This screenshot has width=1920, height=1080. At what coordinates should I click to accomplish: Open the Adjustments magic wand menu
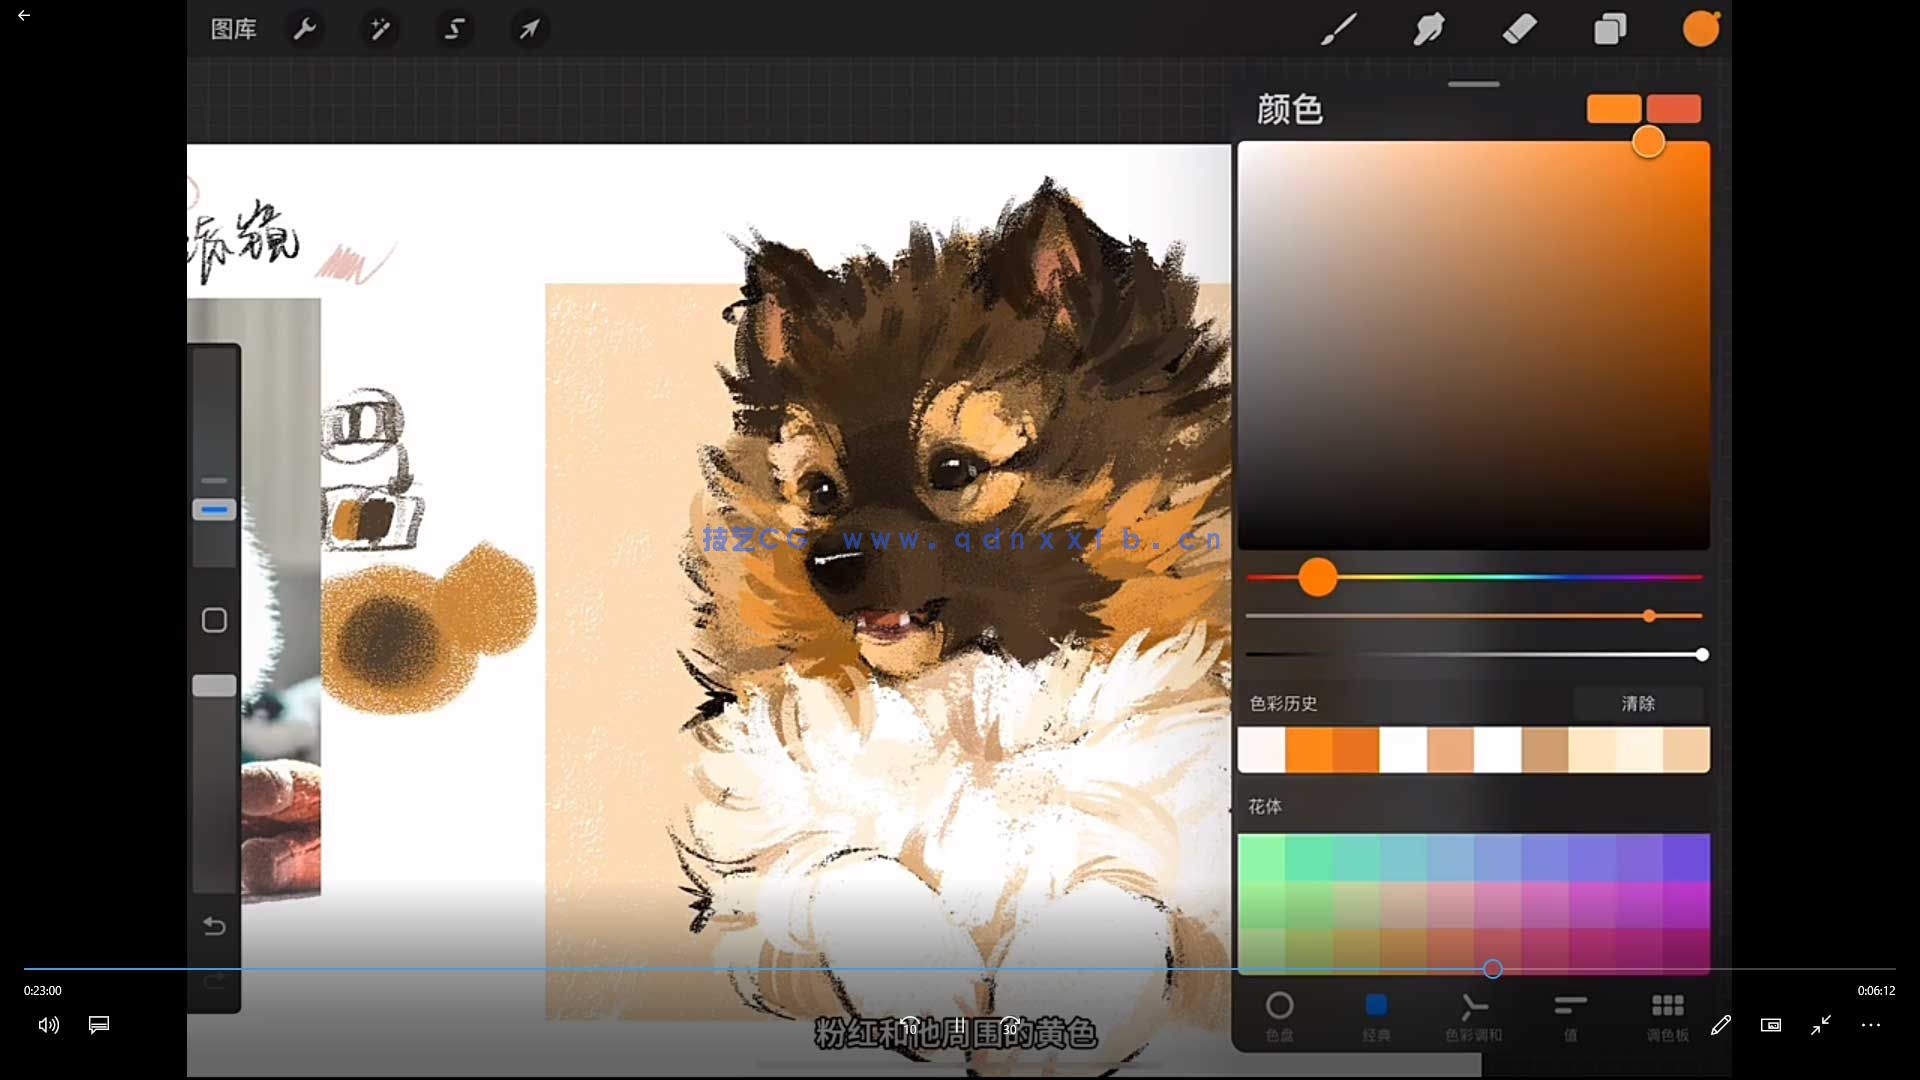pos(380,29)
